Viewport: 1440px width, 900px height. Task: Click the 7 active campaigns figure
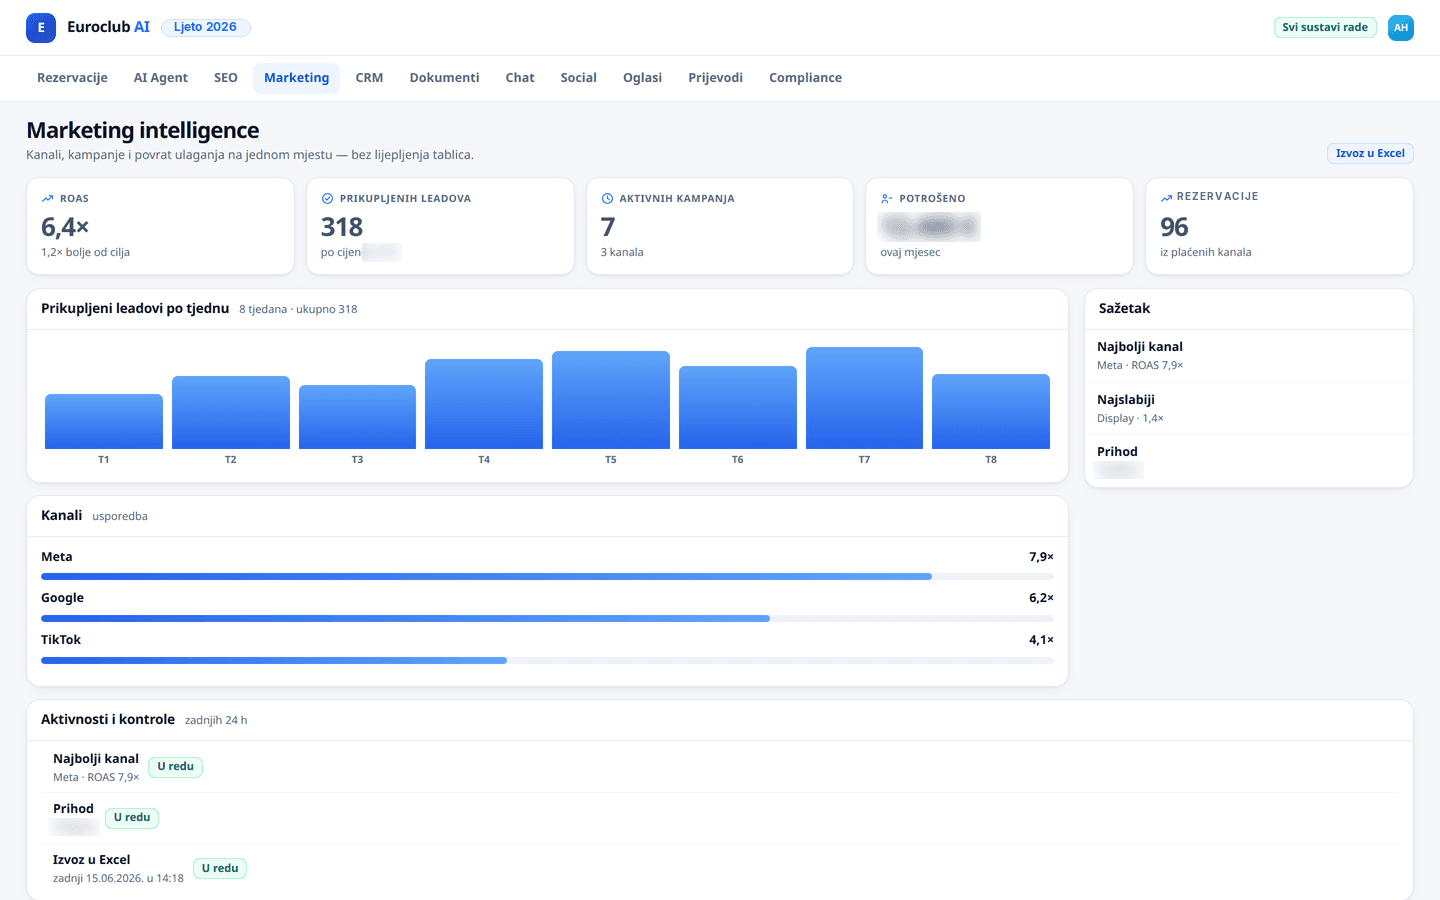(x=608, y=227)
